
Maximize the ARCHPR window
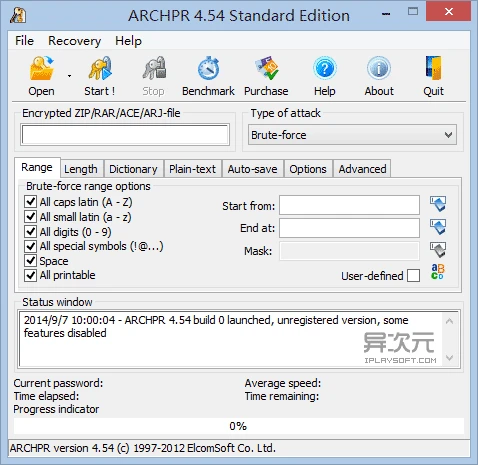point(413,12)
